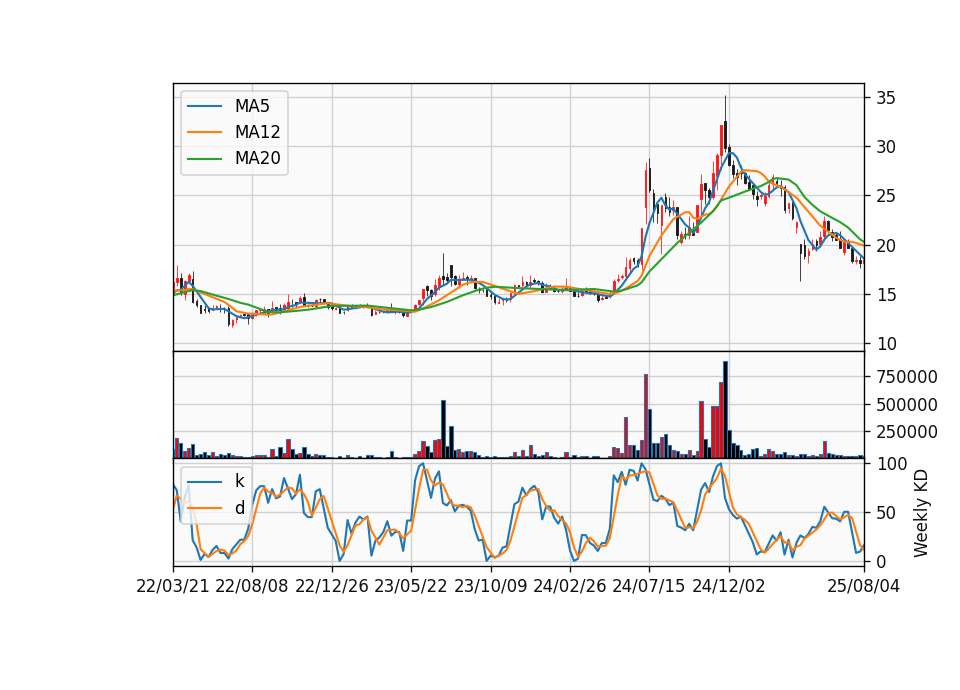Viewport: 960px width, 690px height.
Task: Click the 20 price axis tick label
Action: (886, 246)
